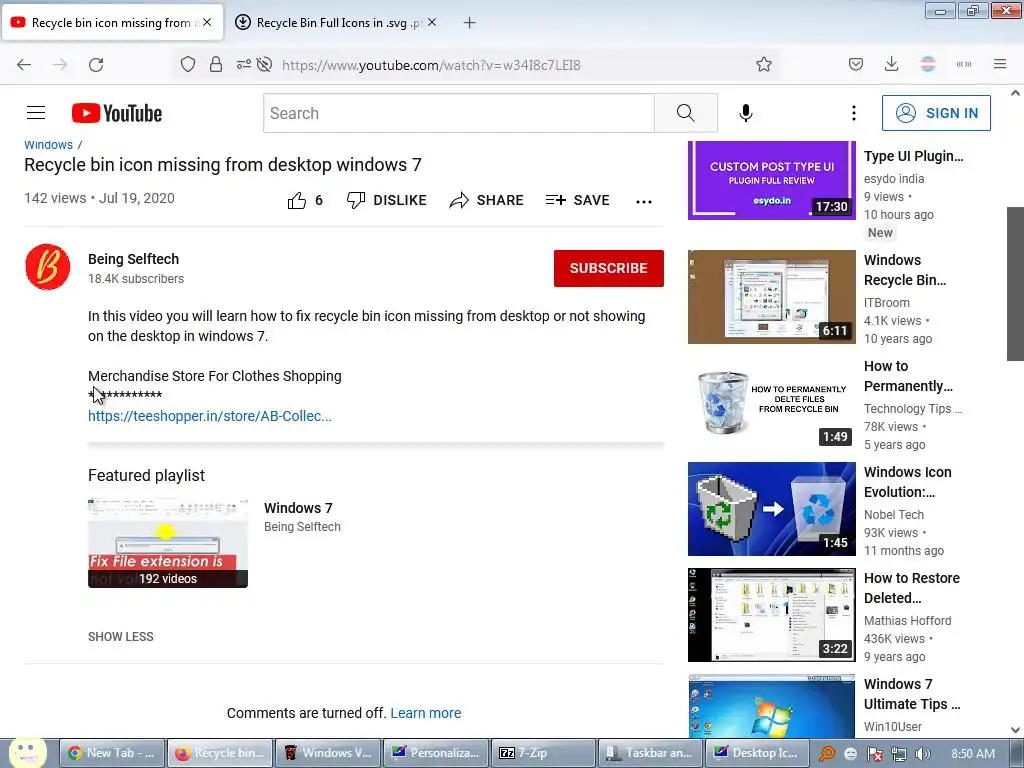The height and width of the screenshot is (768, 1024).
Task: Open Firefox application menu
Action: coord(1000,64)
